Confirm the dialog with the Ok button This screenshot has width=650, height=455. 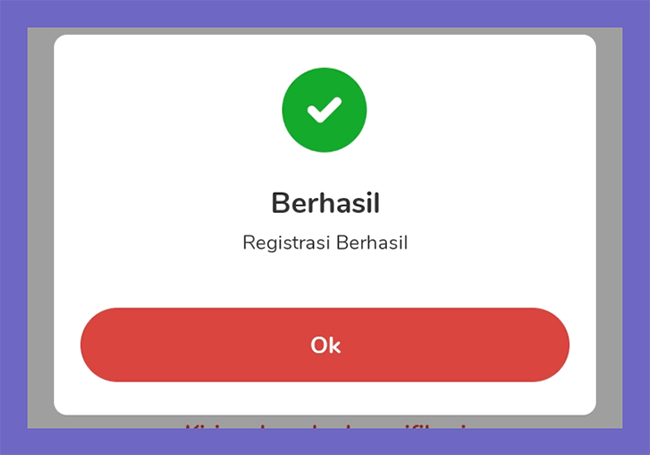pos(325,345)
